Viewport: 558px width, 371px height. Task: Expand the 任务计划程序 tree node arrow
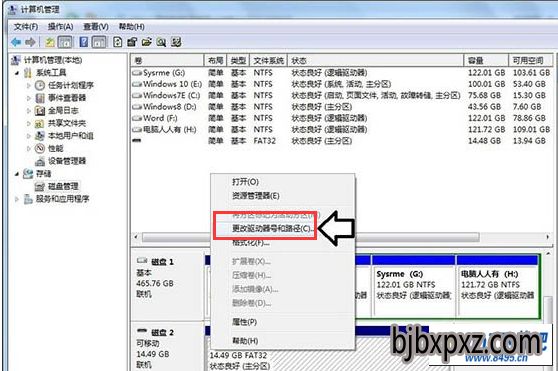click(x=29, y=85)
